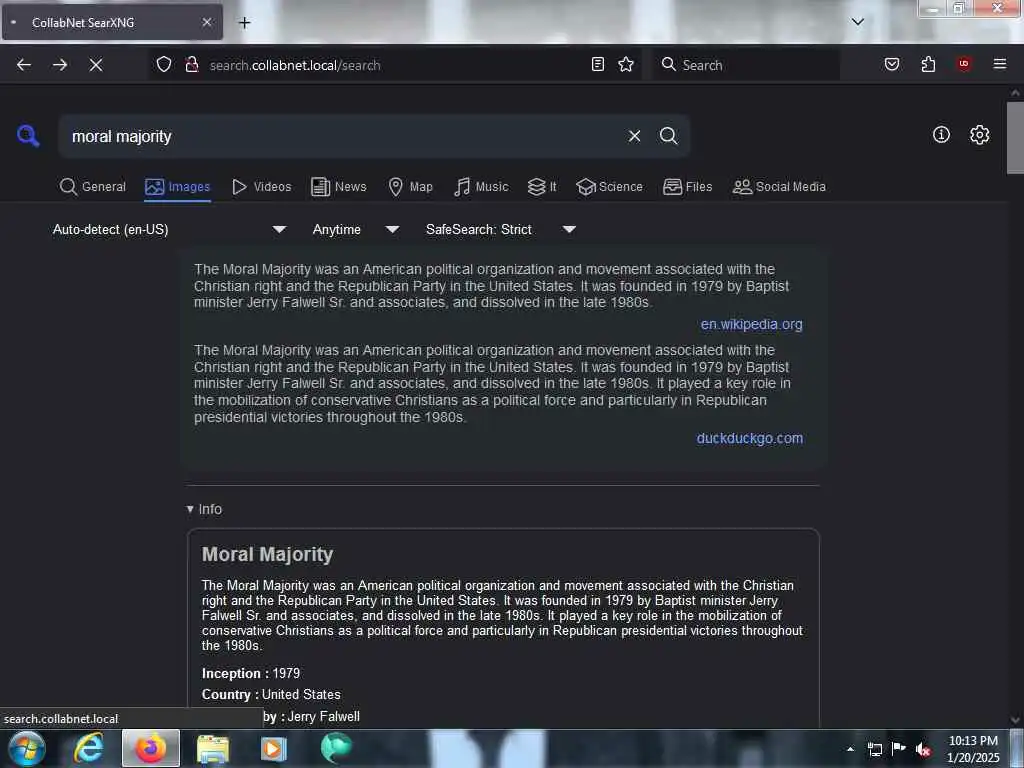Clear the search query with X icon

click(634, 136)
